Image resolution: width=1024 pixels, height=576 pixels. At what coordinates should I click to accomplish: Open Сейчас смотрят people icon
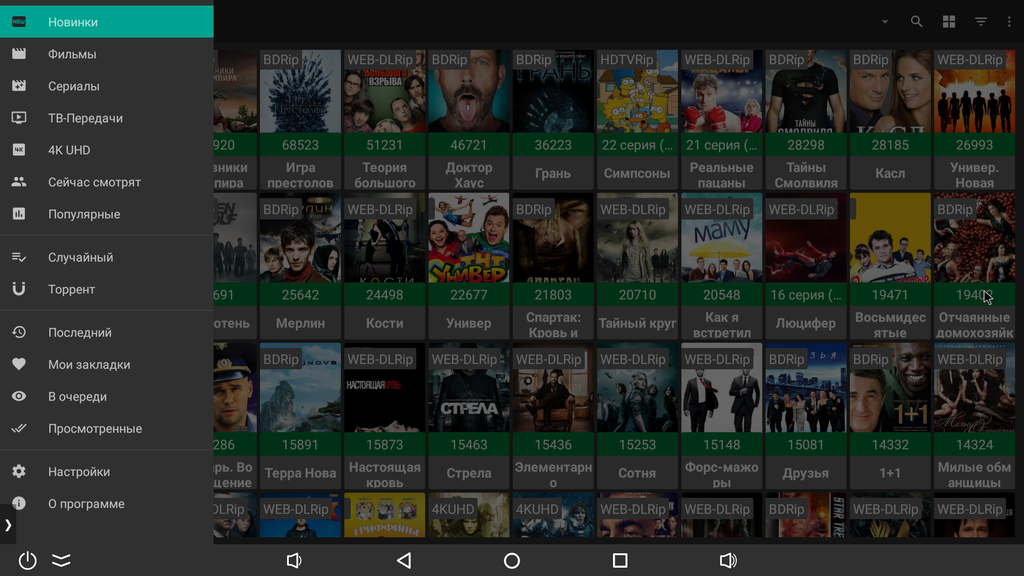pos(19,182)
